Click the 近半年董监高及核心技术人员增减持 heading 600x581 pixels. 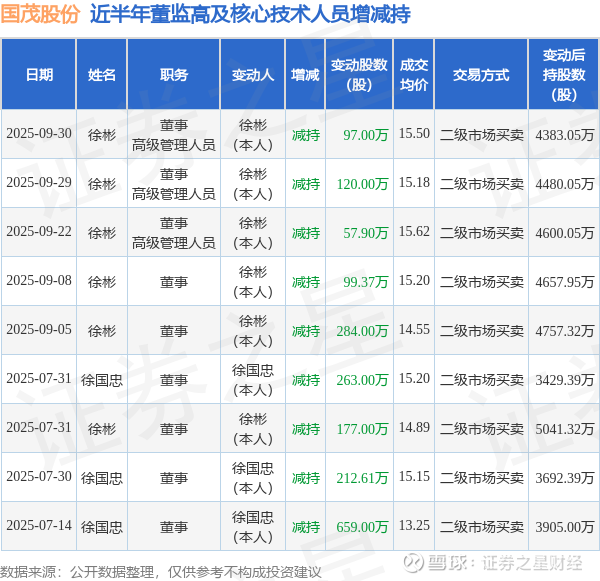[x=250, y=14]
